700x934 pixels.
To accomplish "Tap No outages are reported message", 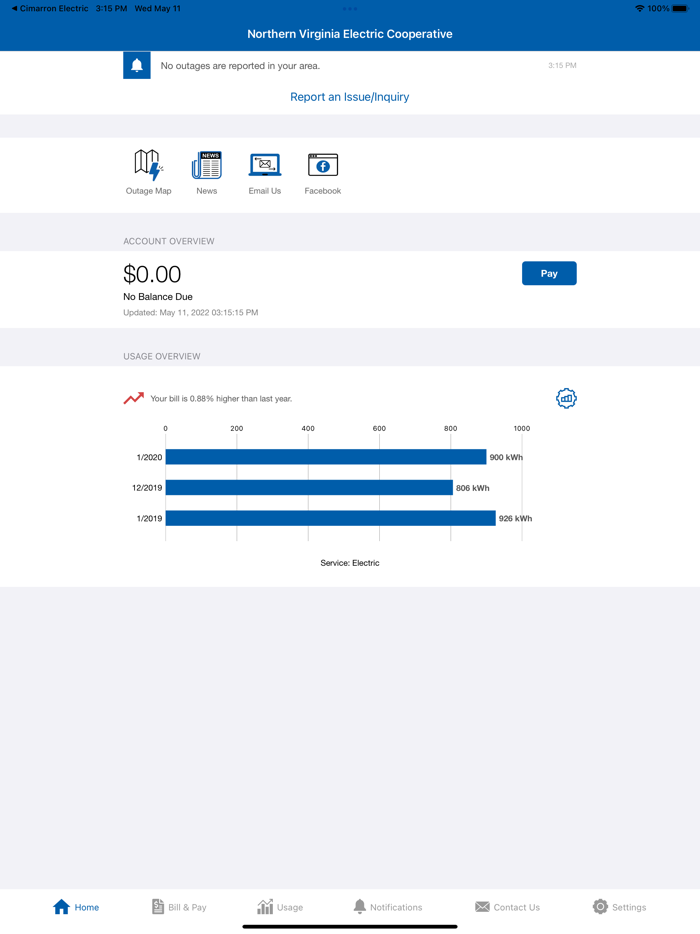I will pyautogui.click(x=240, y=66).
